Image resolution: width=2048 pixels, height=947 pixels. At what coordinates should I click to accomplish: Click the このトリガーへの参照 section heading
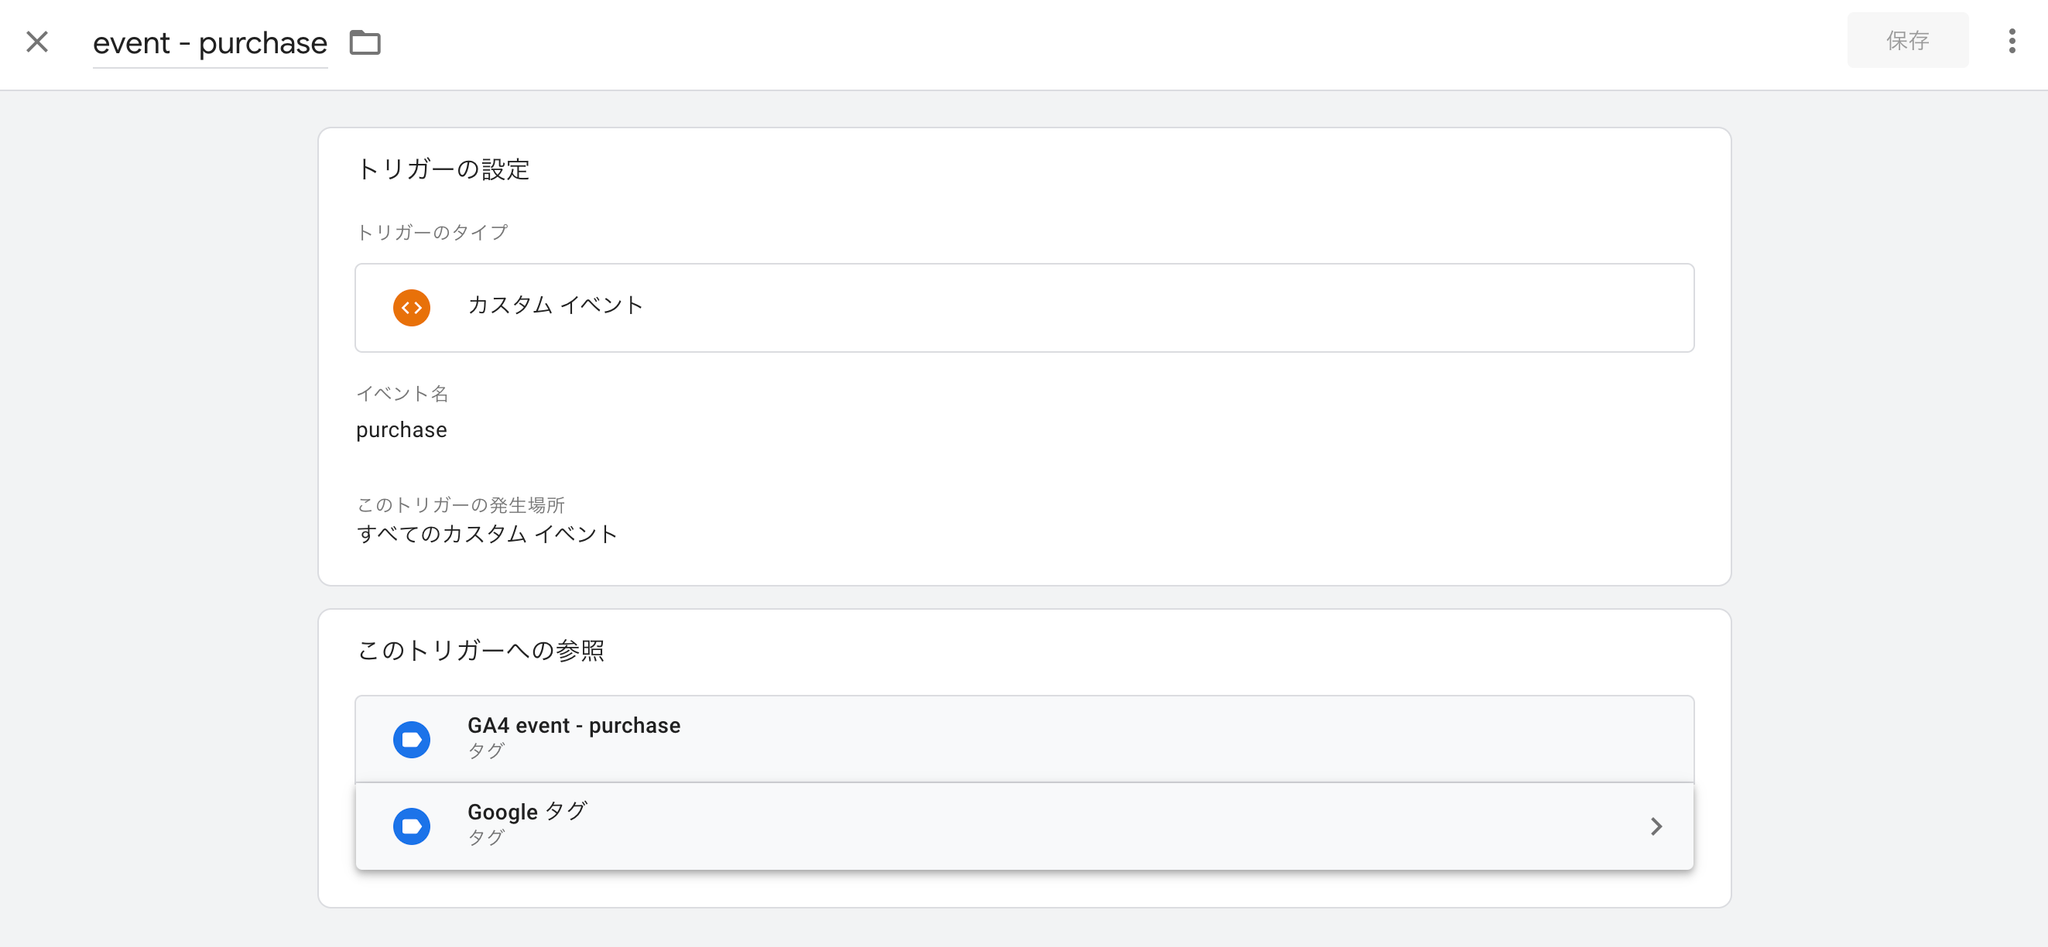click(x=480, y=651)
